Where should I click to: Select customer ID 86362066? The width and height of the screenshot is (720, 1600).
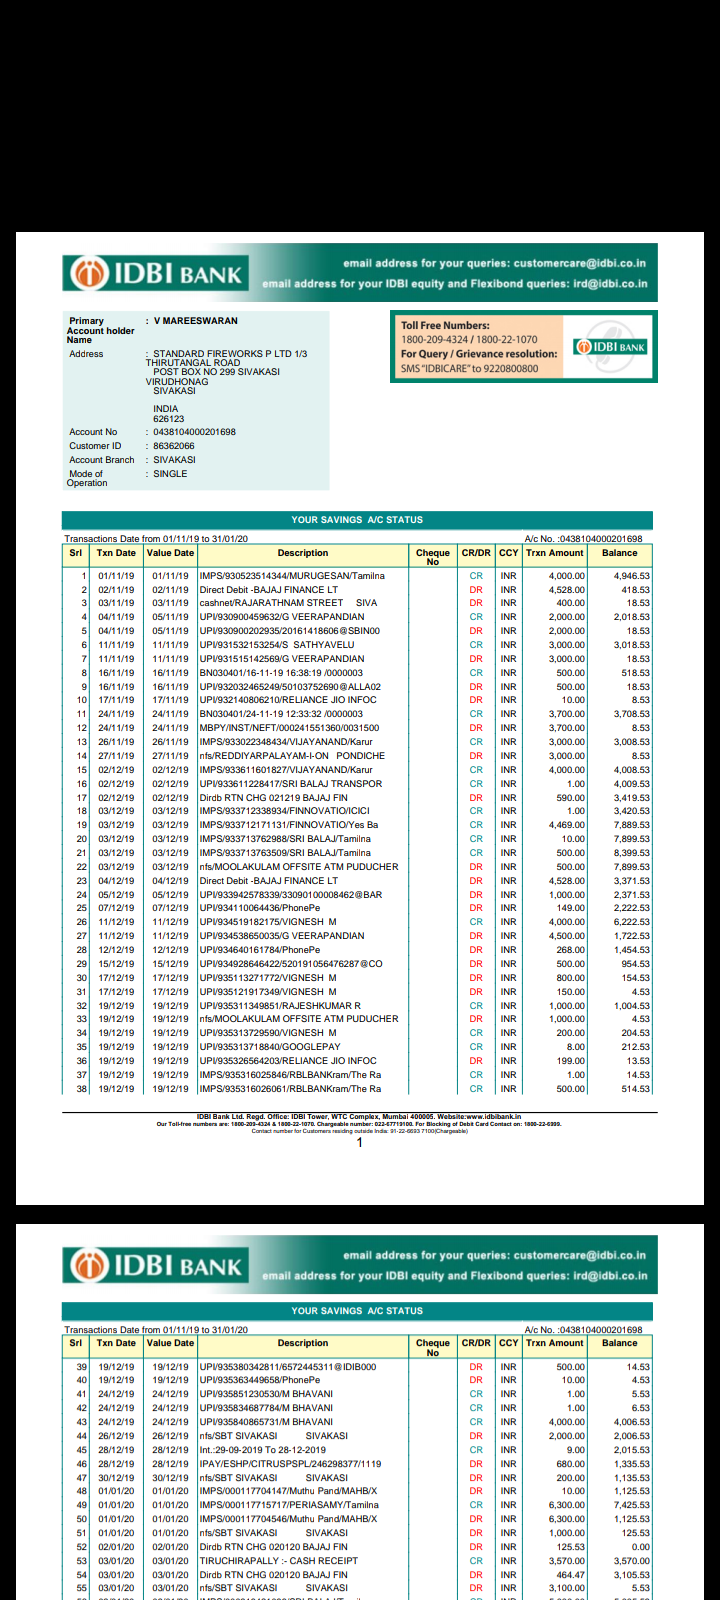174,446
